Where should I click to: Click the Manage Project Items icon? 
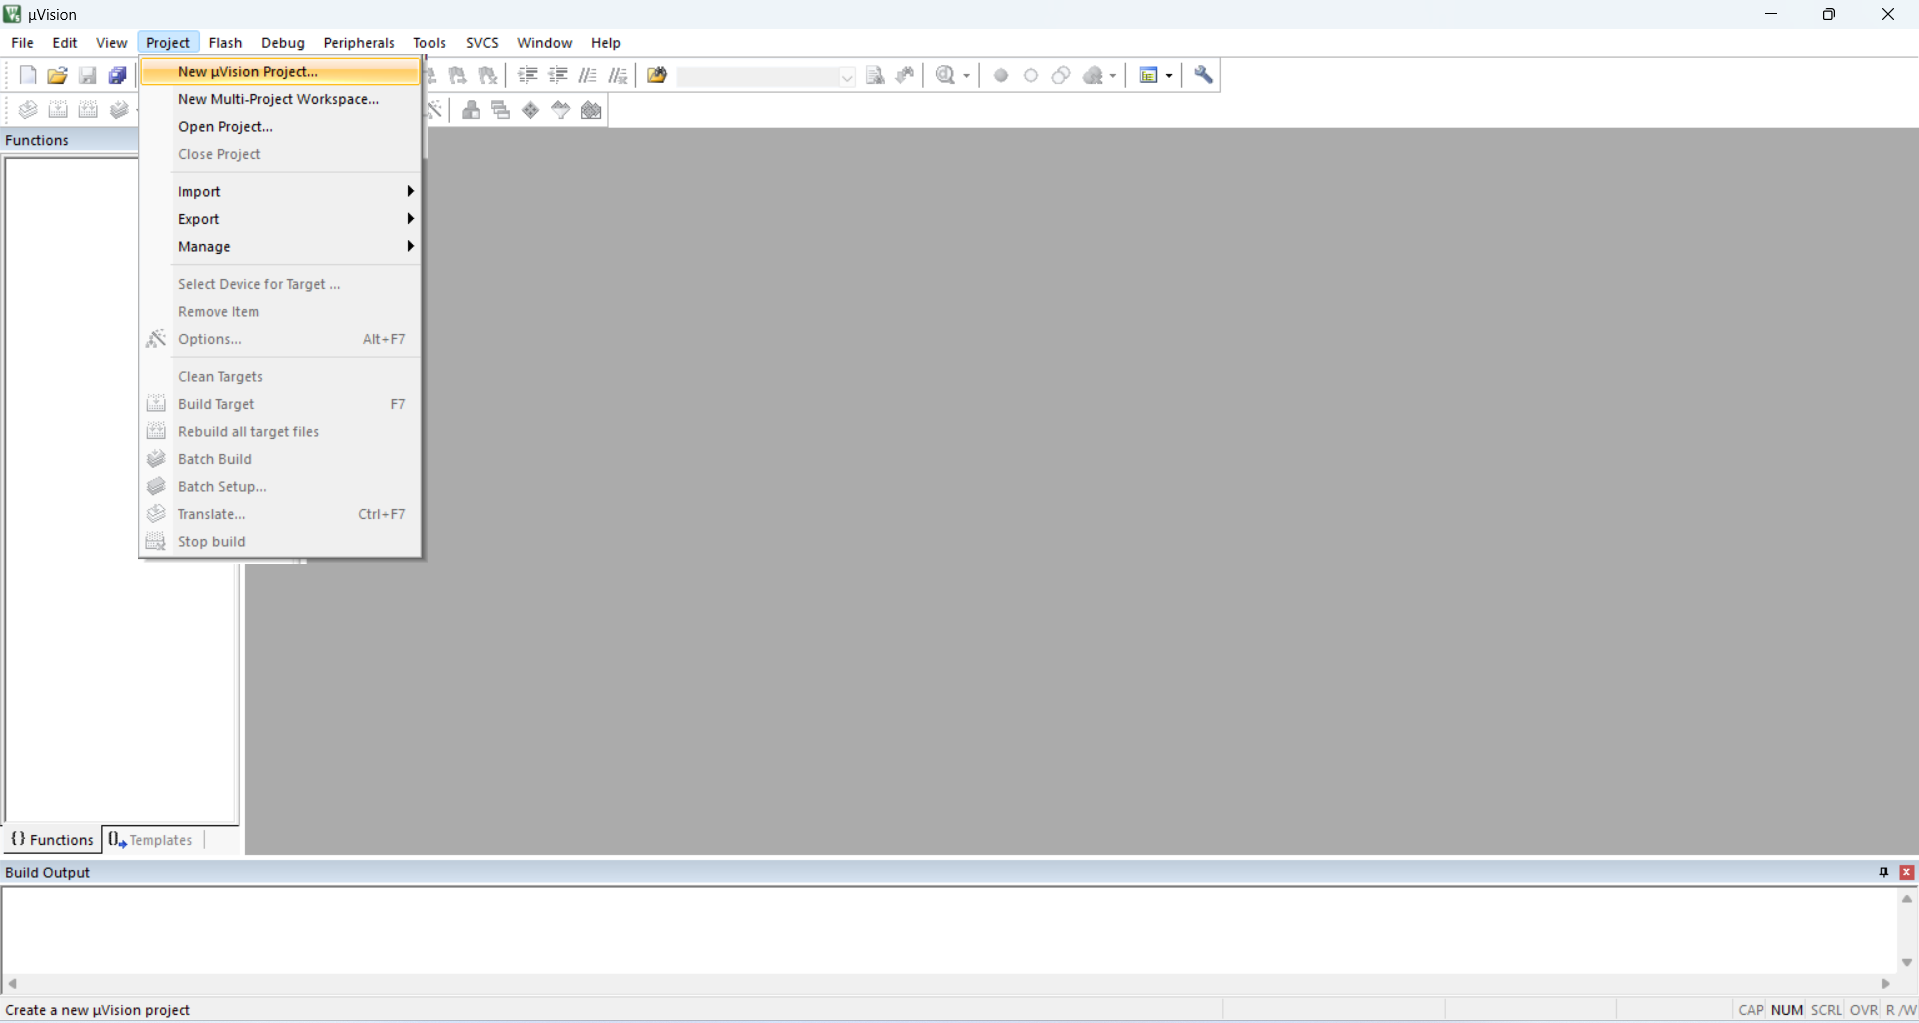click(x=471, y=110)
